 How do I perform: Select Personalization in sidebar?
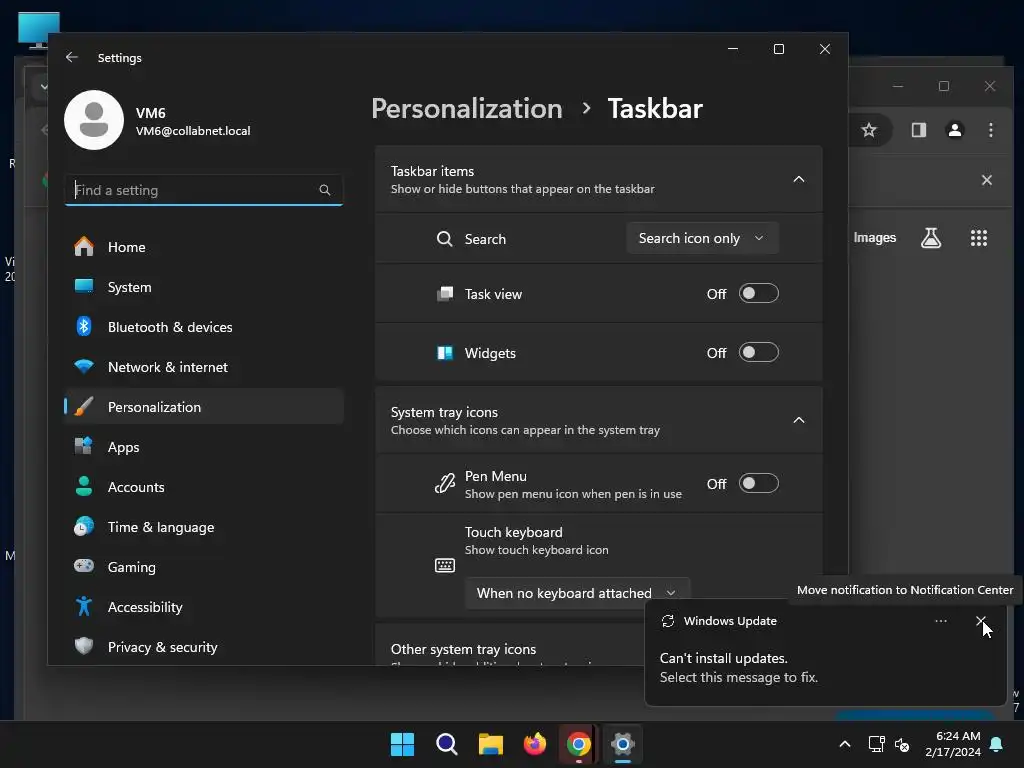pos(204,407)
